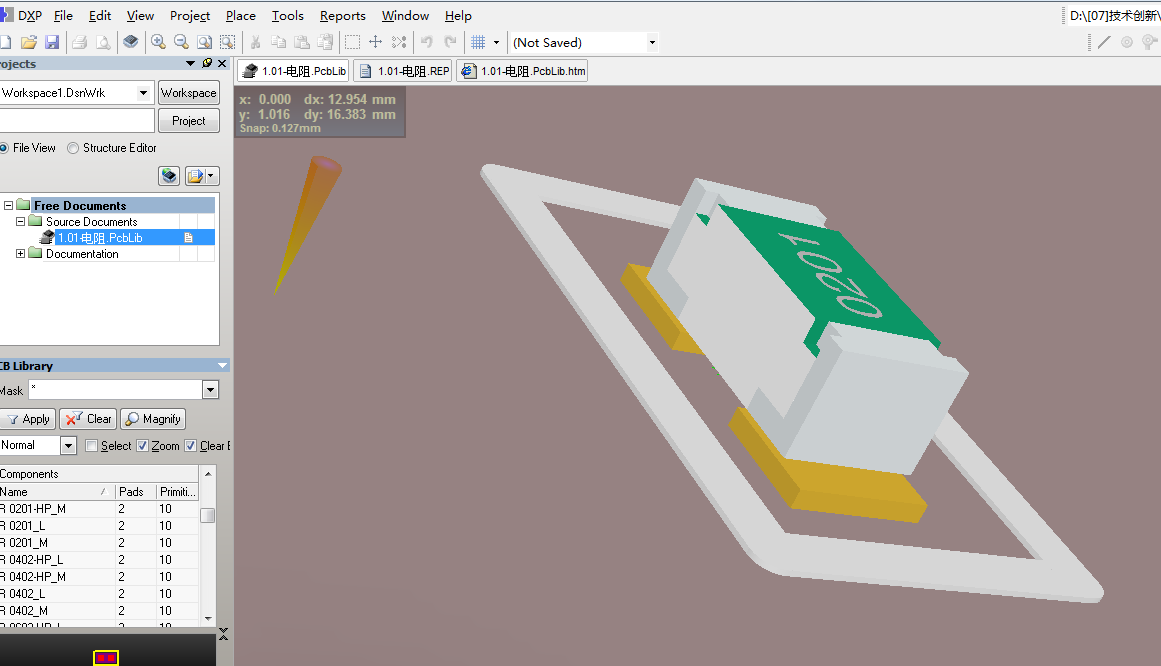Open the PCB Library panel header arrow
The image size is (1161, 666).
pos(222,366)
